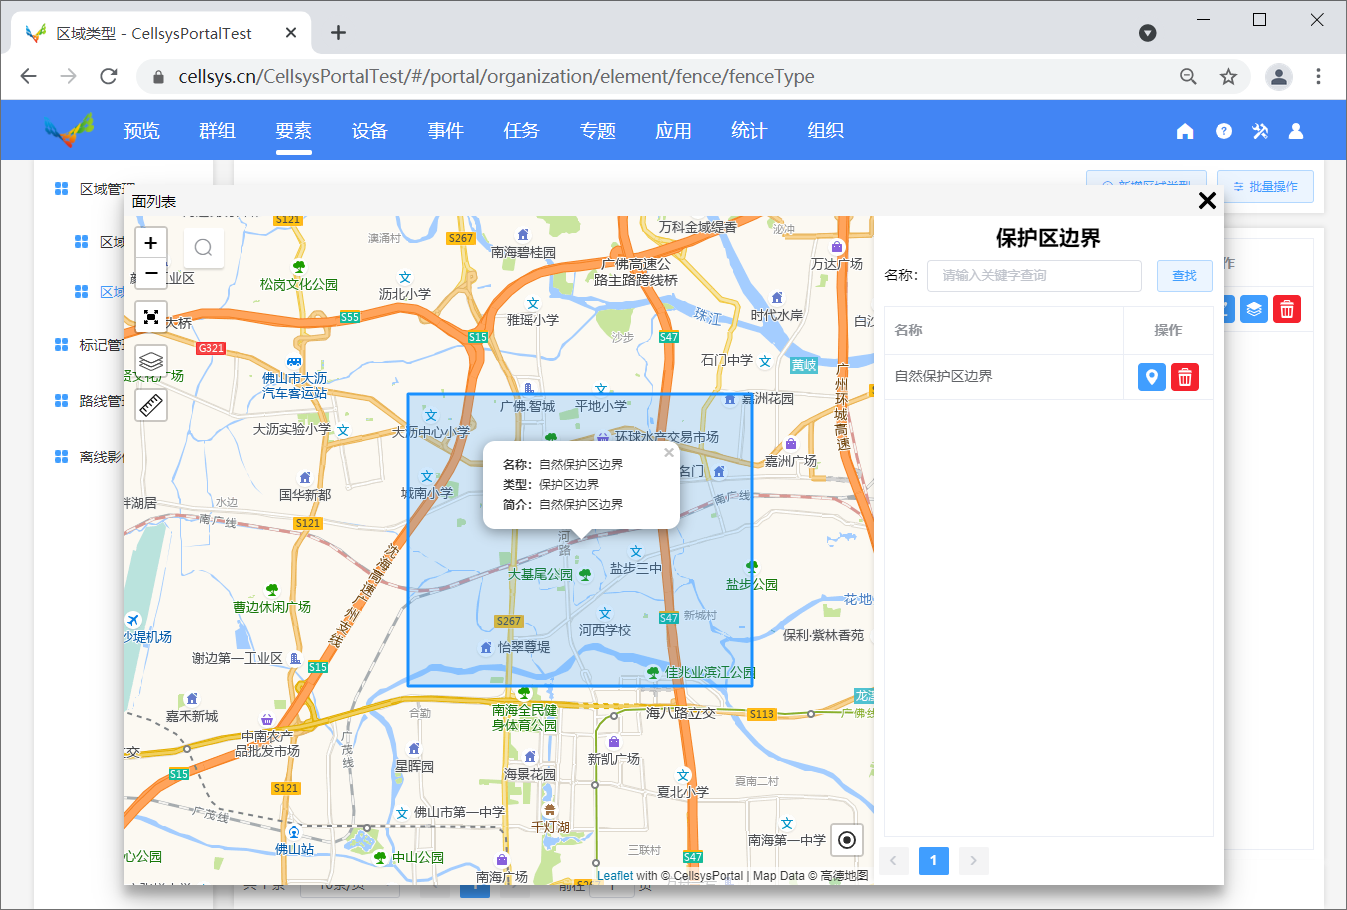The width and height of the screenshot is (1347, 910).
Task: Locate current position on map
Action: coord(846,840)
